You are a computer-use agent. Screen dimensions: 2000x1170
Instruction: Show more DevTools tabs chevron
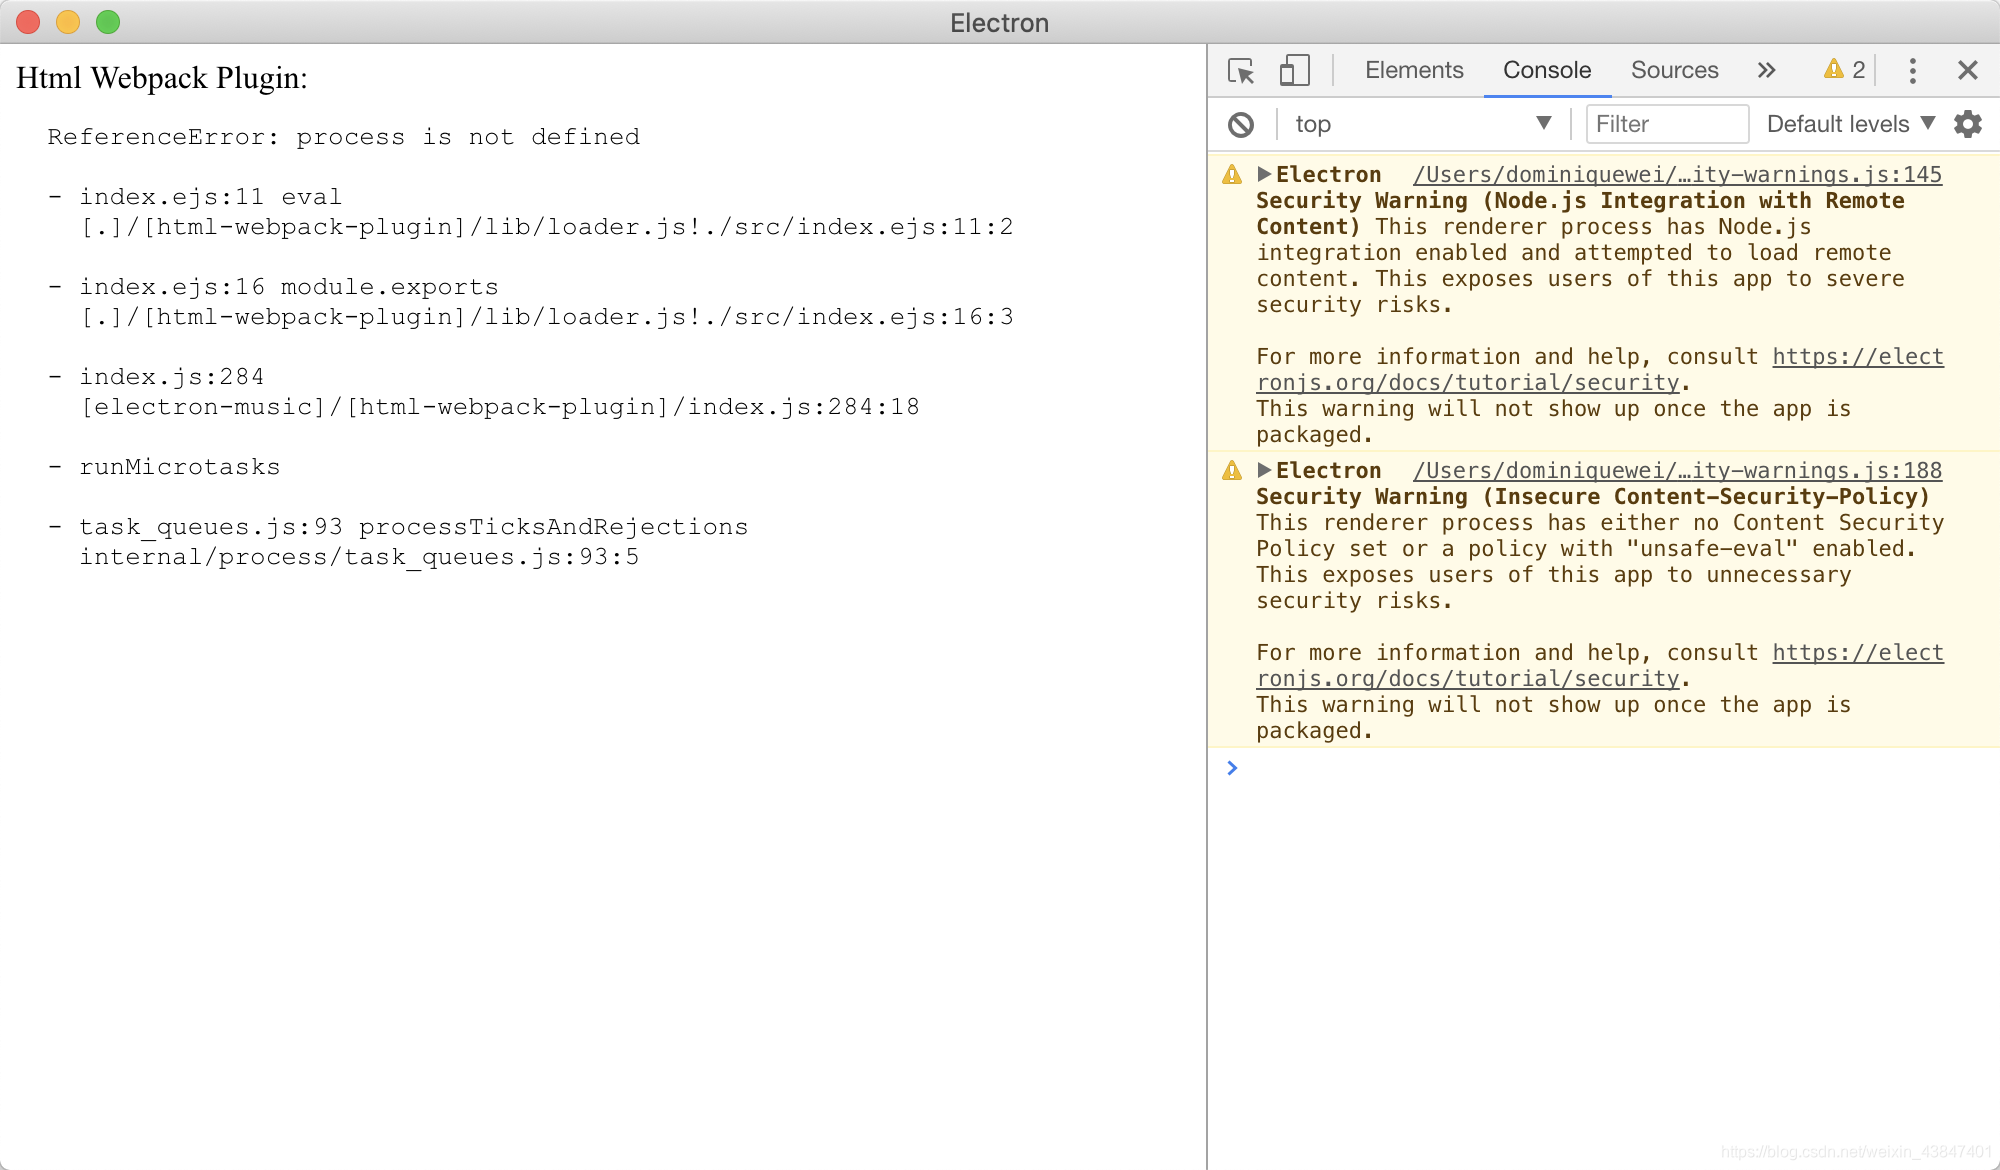1766,70
